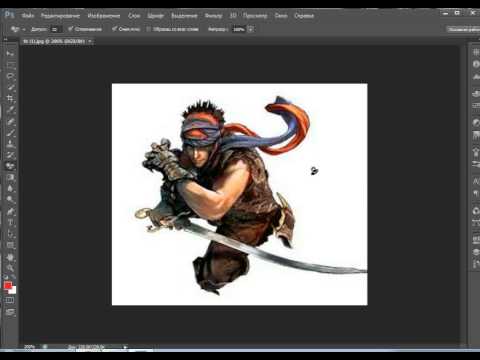Select the Crop tool
Viewport: 480px width, 360px height.
(10, 98)
